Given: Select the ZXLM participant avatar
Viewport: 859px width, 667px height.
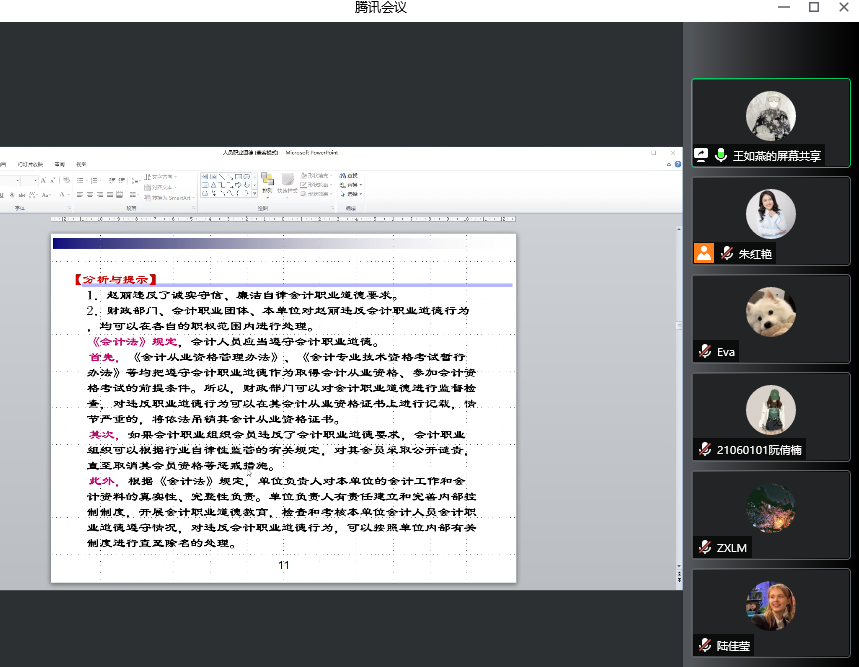Looking at the screenshot, I should pos(771,508).
